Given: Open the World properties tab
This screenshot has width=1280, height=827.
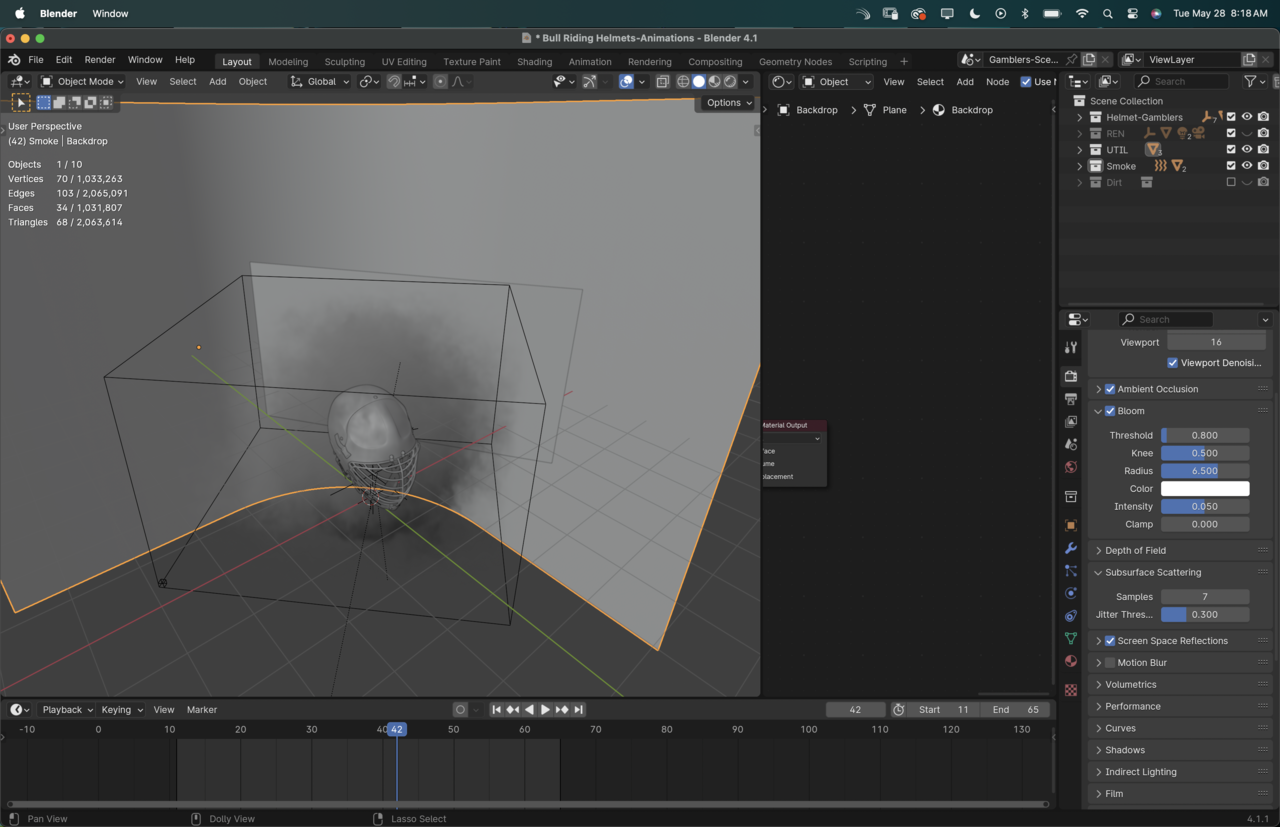Looking at the screenshot, I should coord(1071,467).
